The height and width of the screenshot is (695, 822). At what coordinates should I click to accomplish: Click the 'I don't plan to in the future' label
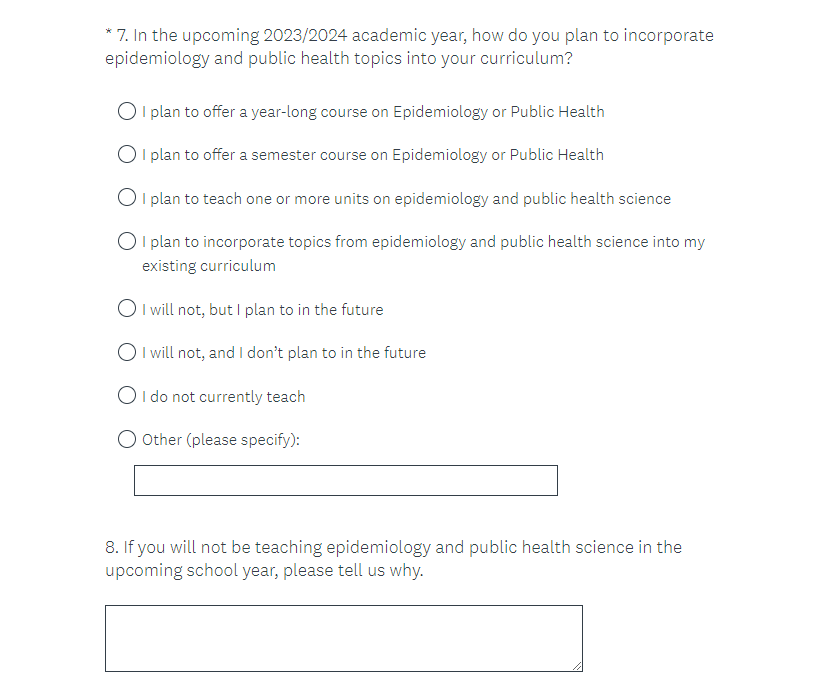pos(284,353)
